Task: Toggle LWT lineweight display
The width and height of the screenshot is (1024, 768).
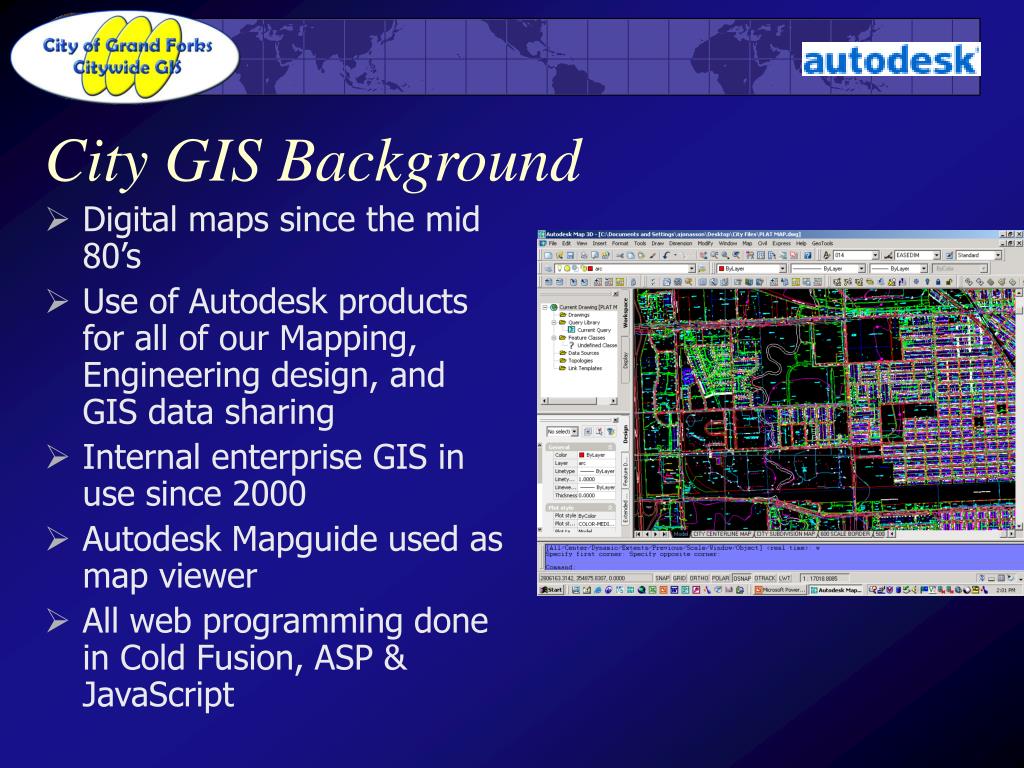Action: (x=784, y=578)
